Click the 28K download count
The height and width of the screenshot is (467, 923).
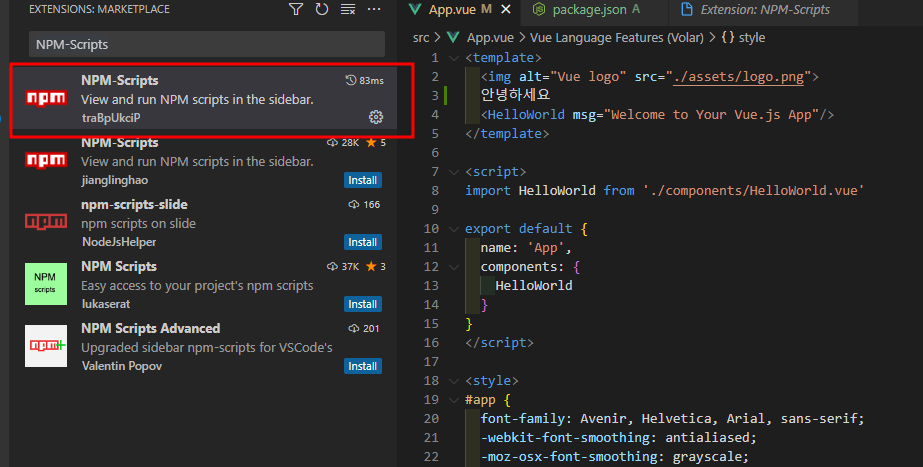pyautogui.click(x=343, y=143)
